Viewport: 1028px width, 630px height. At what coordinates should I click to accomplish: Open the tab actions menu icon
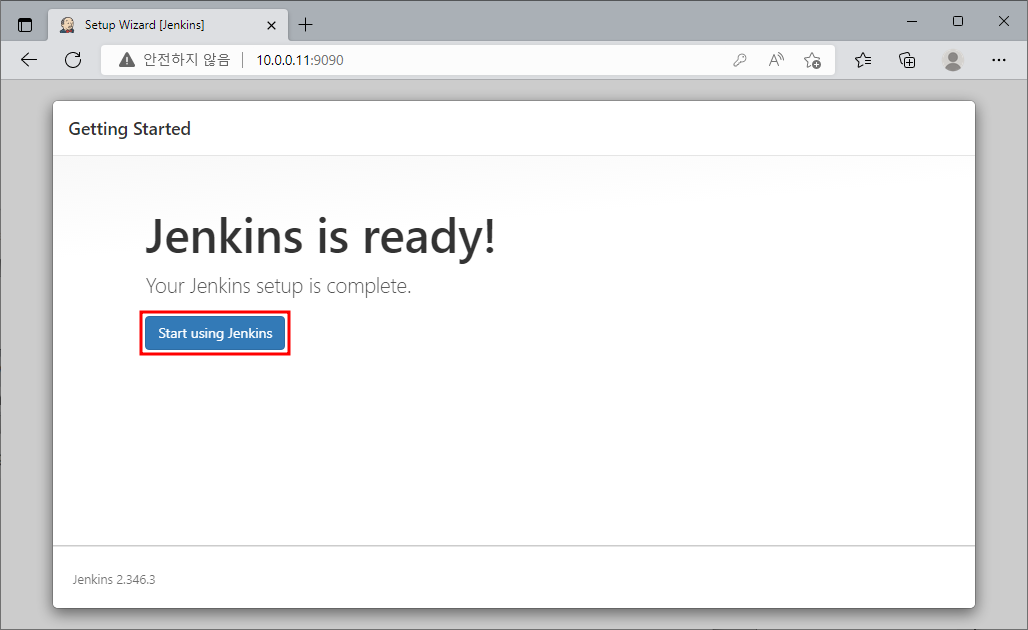point(25,25)
